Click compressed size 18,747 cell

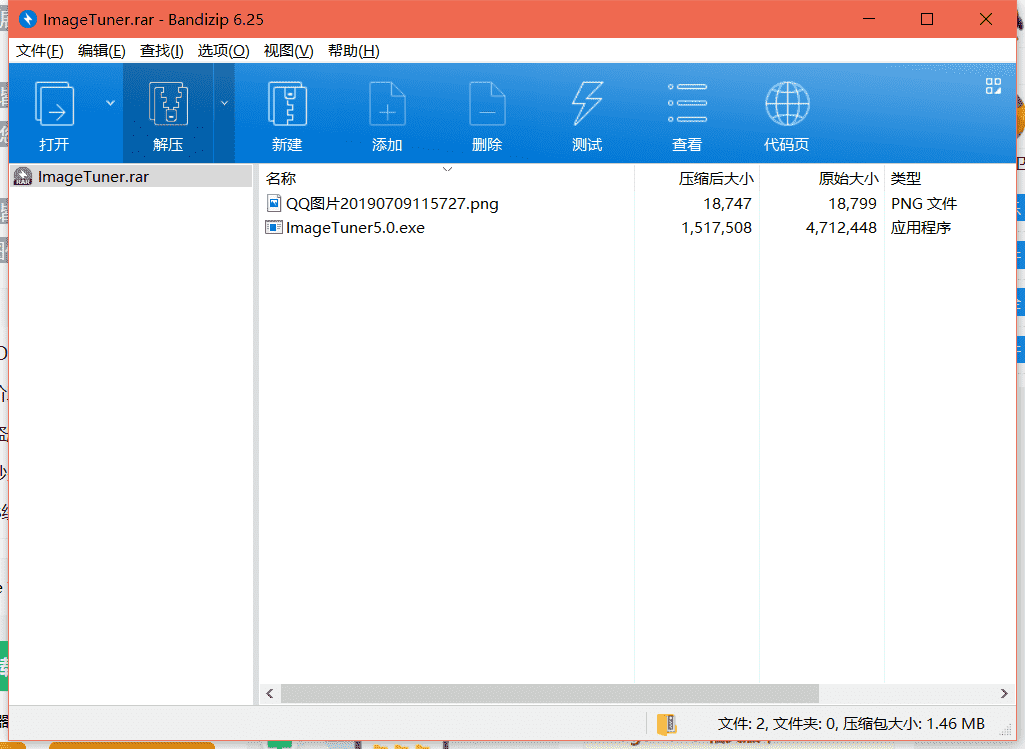pos(727,204)
